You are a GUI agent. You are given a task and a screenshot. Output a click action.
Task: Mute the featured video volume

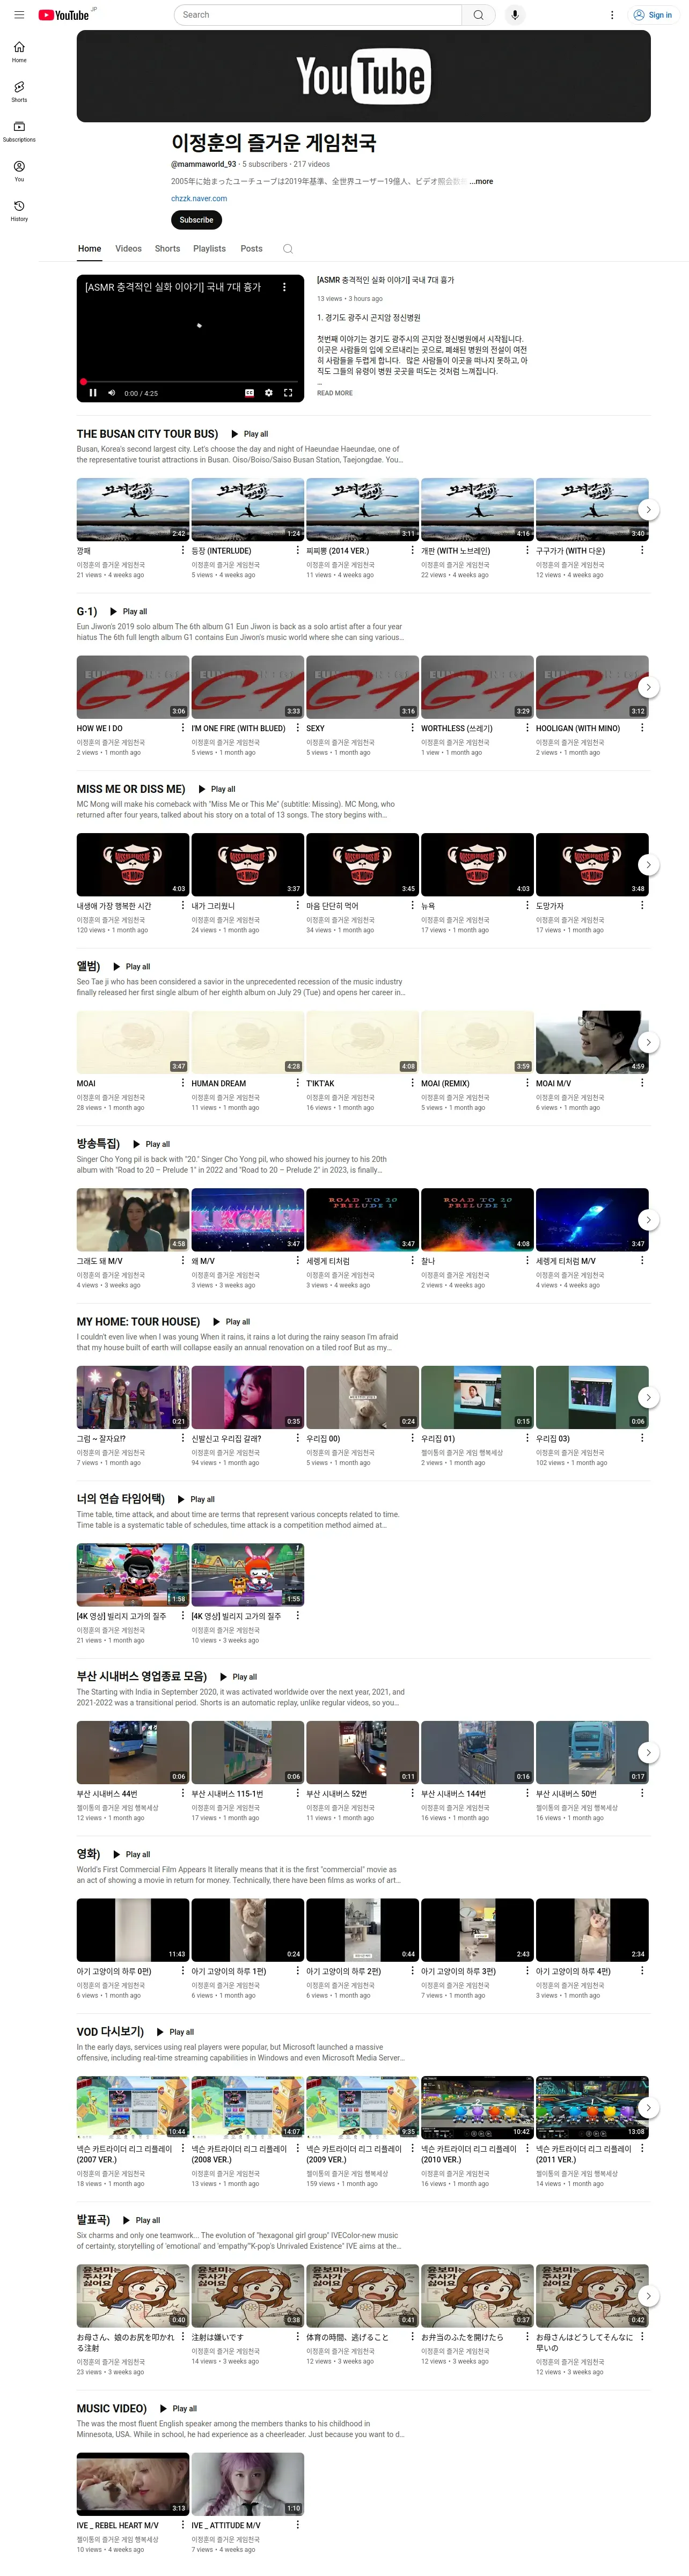point(111,393)
